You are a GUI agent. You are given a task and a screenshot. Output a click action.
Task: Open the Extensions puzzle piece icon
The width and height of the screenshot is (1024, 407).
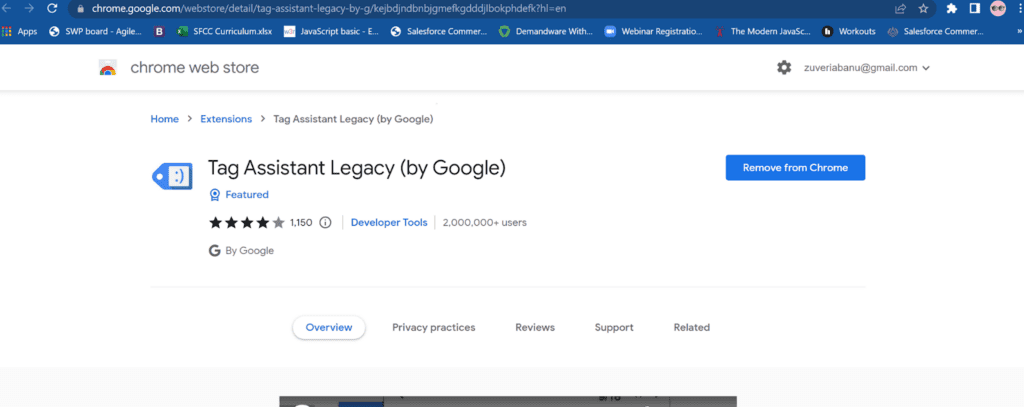point(952,8)
